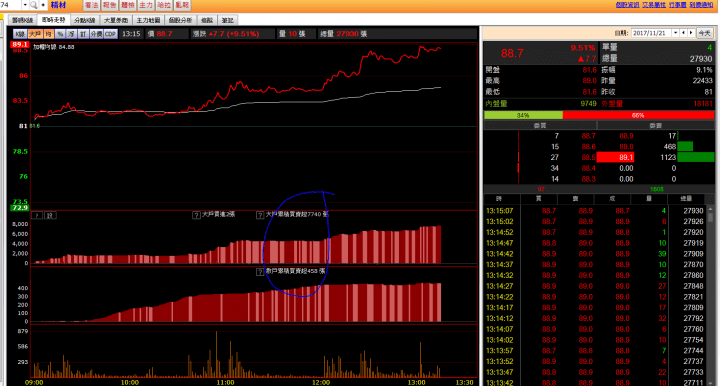Open the 到價通知 link at top right
The width and height of the screenshot is (720, 386).
point(701,5)
